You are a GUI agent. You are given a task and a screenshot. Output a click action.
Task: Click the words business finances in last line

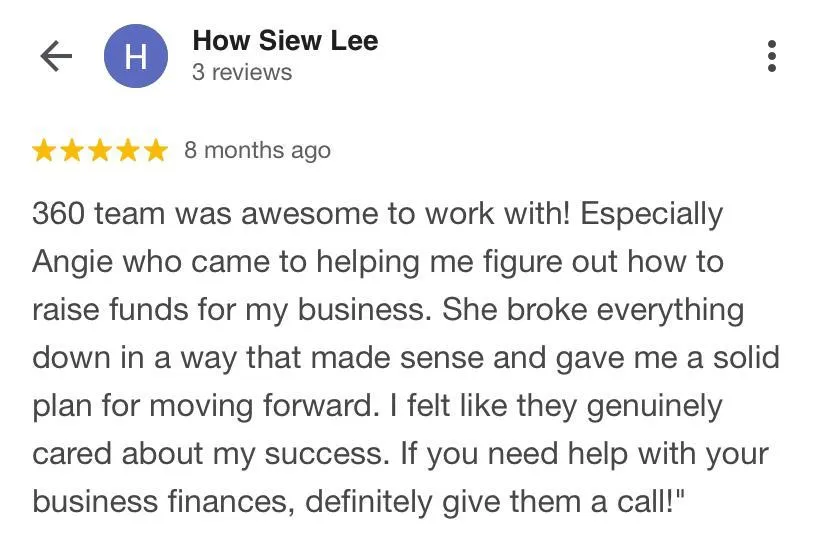(161, 502)
